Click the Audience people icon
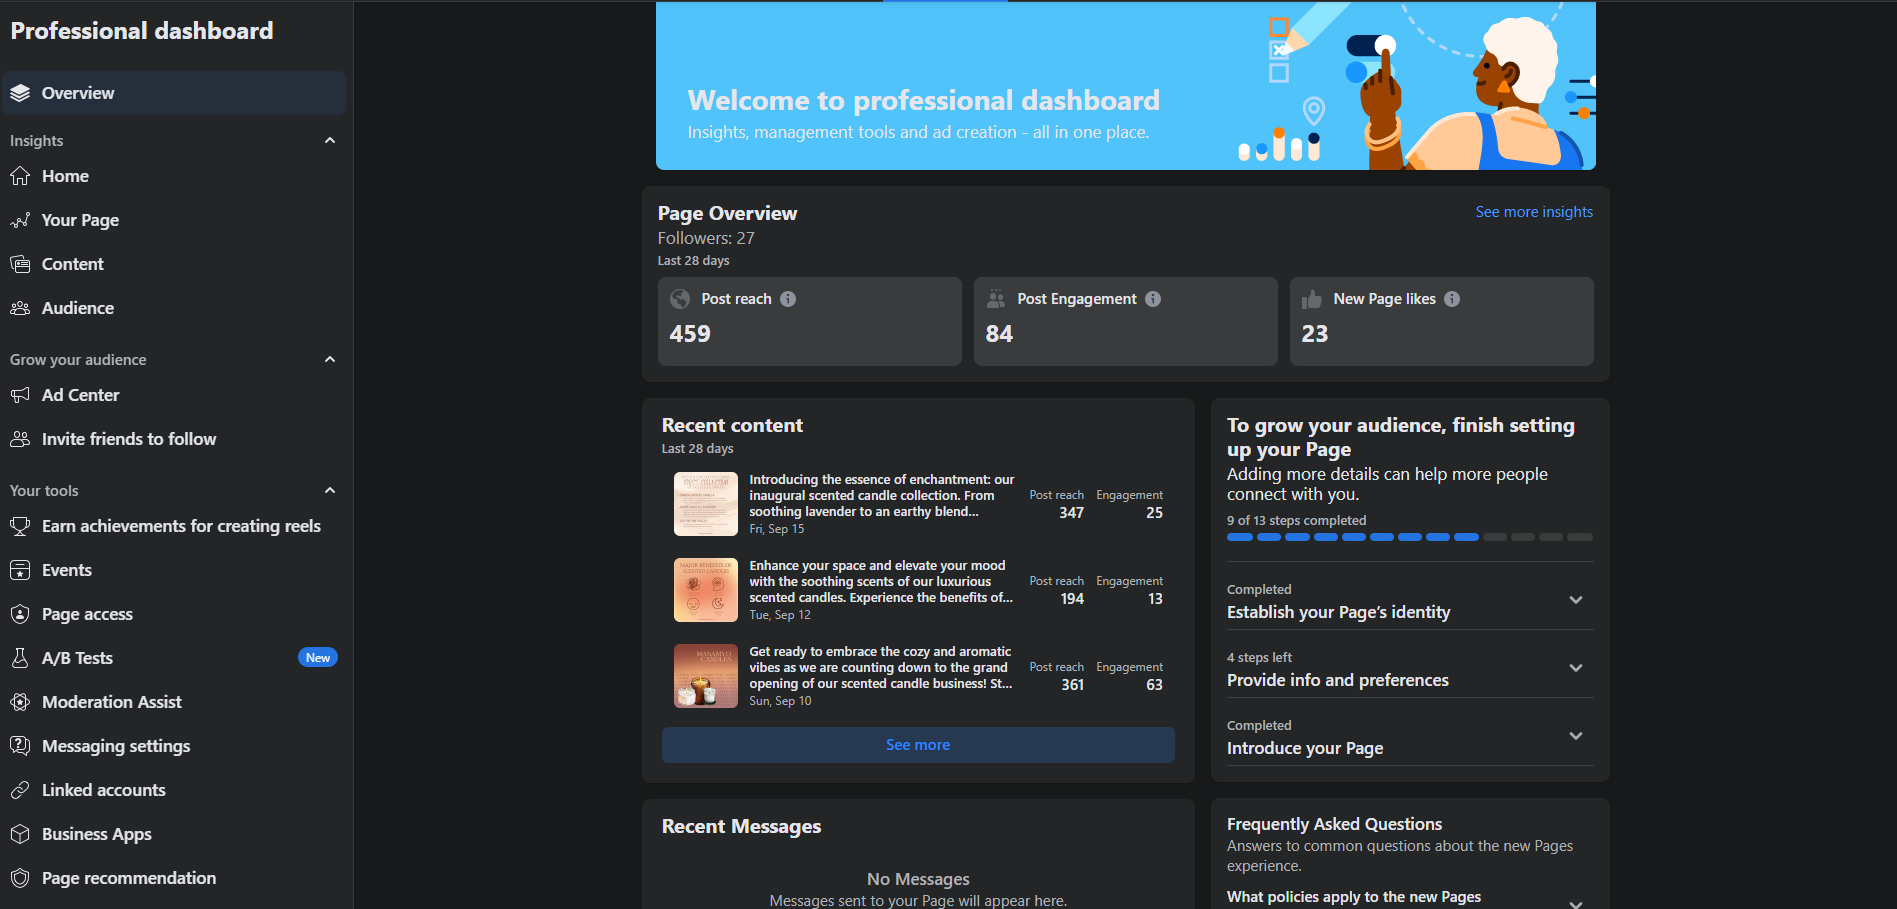 point(20,308)
